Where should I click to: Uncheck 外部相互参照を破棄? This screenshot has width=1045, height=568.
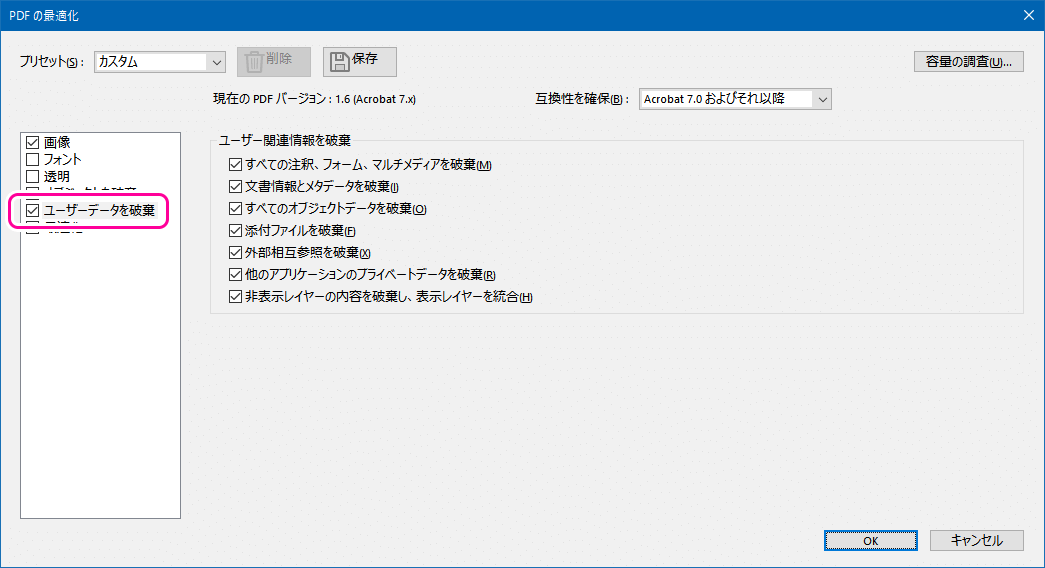pos(235,253)
